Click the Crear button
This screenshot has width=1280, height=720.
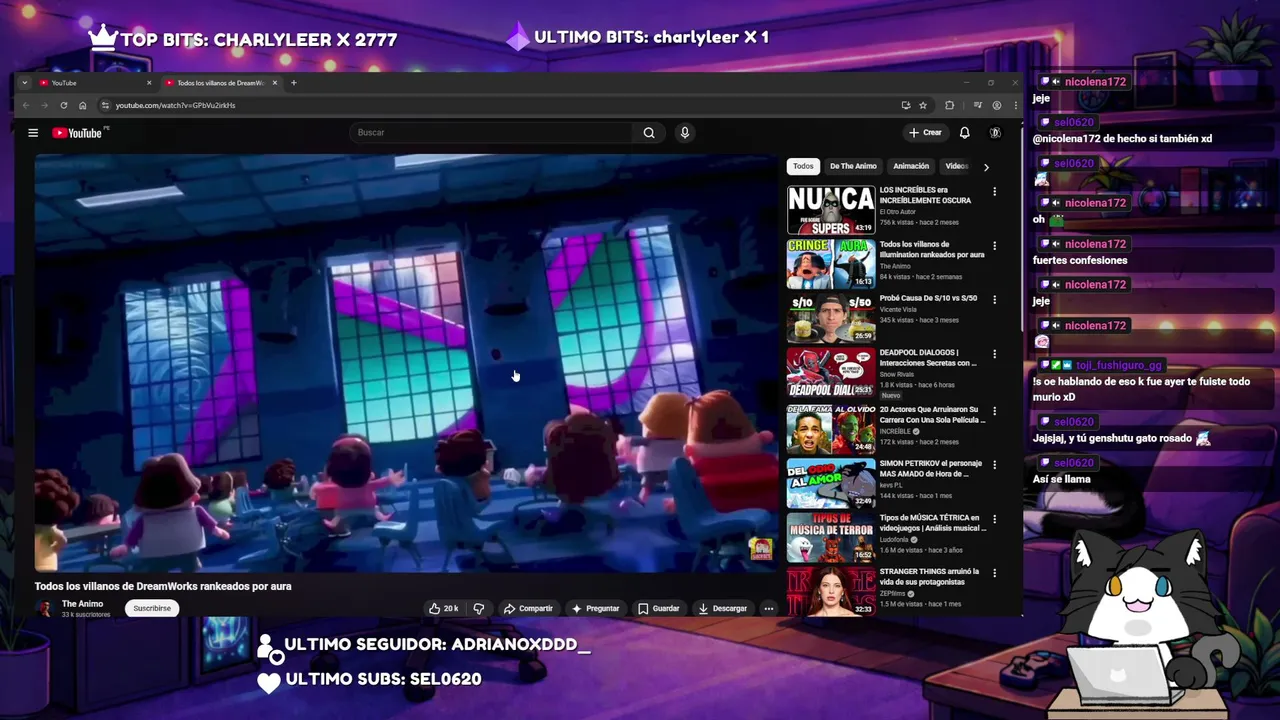pos(925,132)
